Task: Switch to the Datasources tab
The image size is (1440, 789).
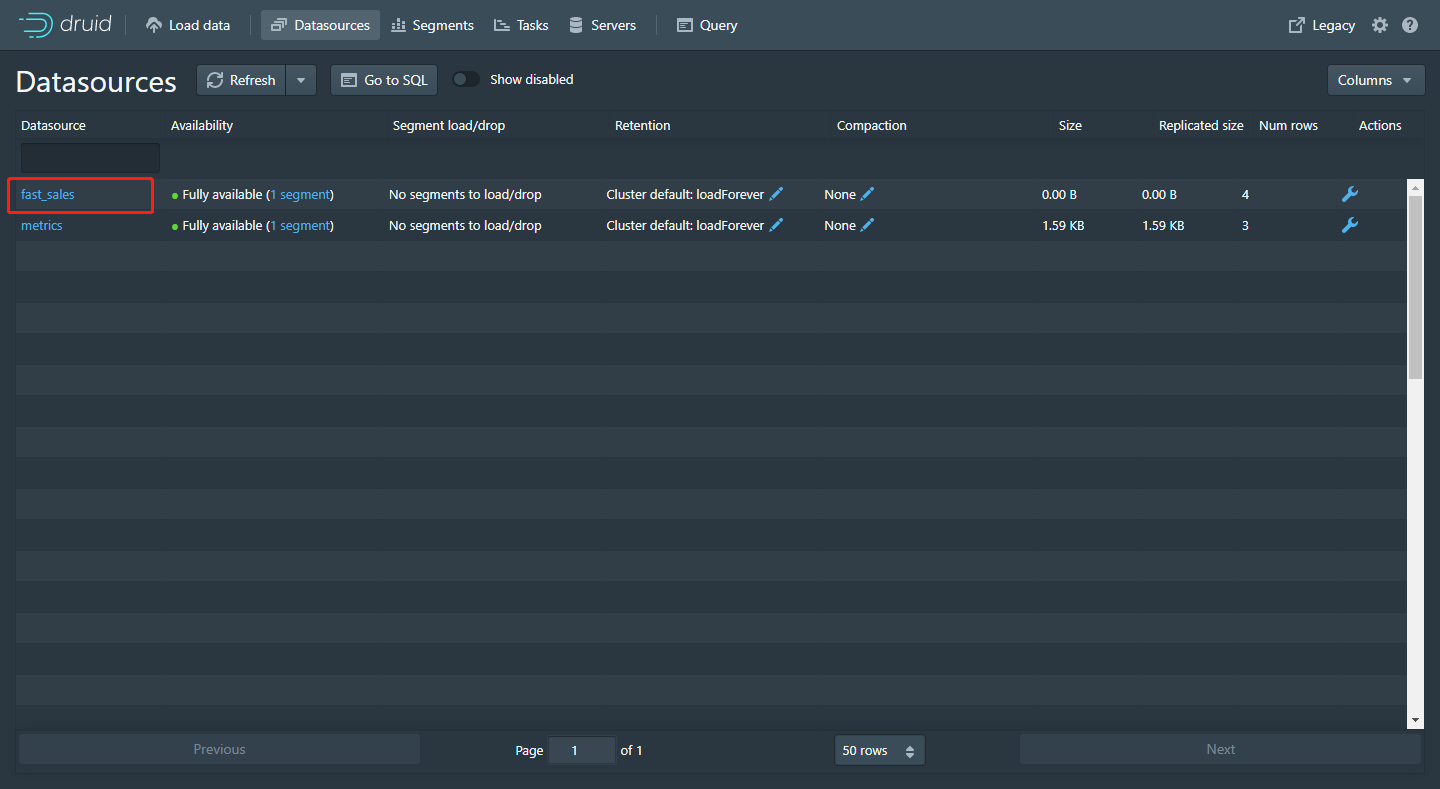Action: 320,25
